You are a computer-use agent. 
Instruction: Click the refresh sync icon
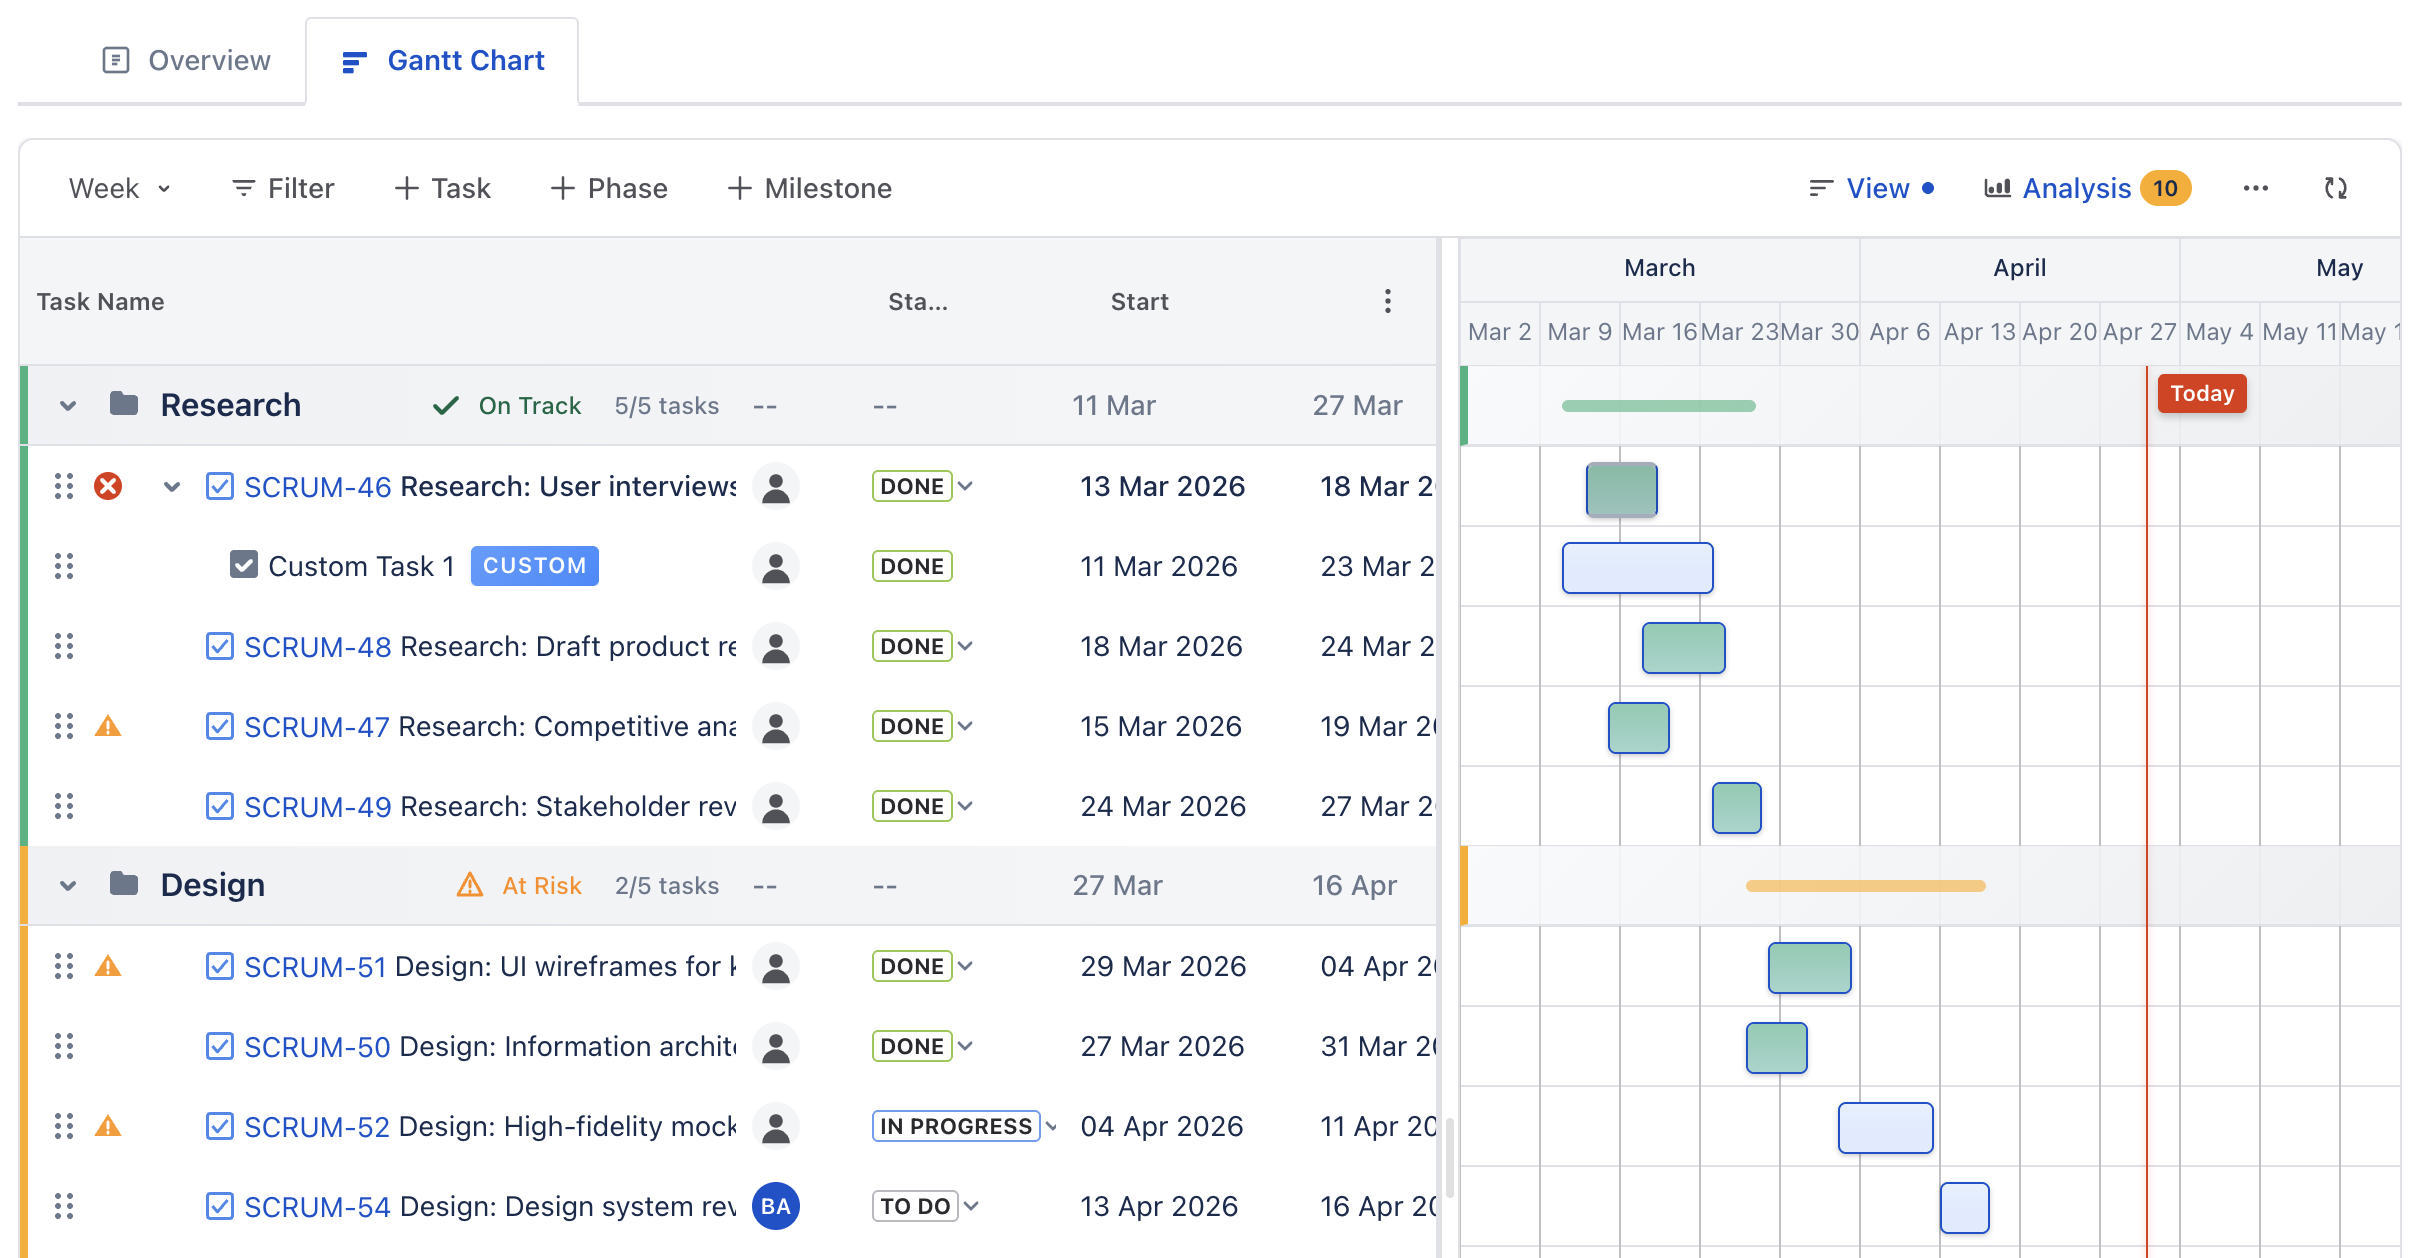[2336, 188]
